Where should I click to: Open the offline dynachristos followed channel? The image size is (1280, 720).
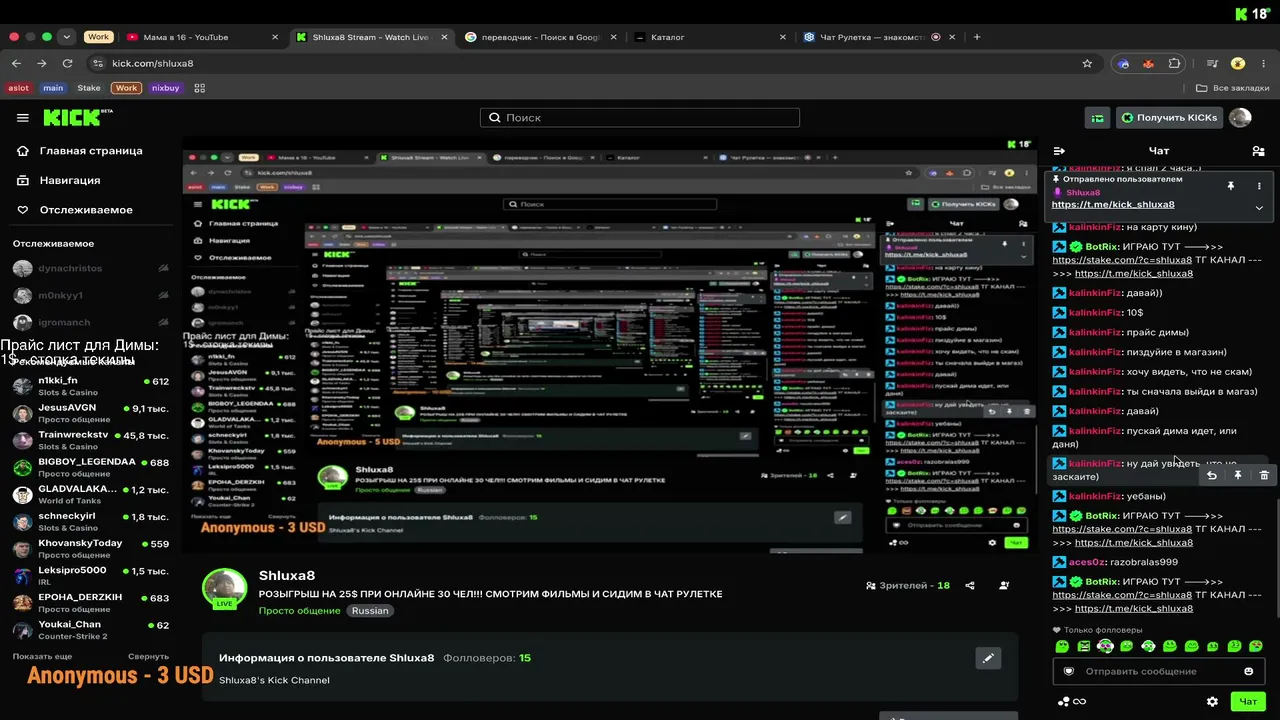pyautogui.click(x=90, y=269)
